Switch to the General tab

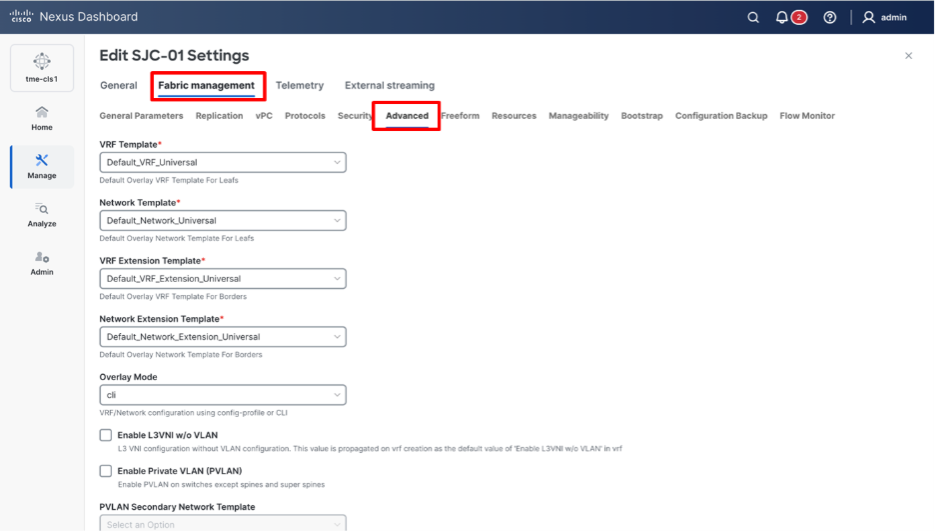point(118,85)
